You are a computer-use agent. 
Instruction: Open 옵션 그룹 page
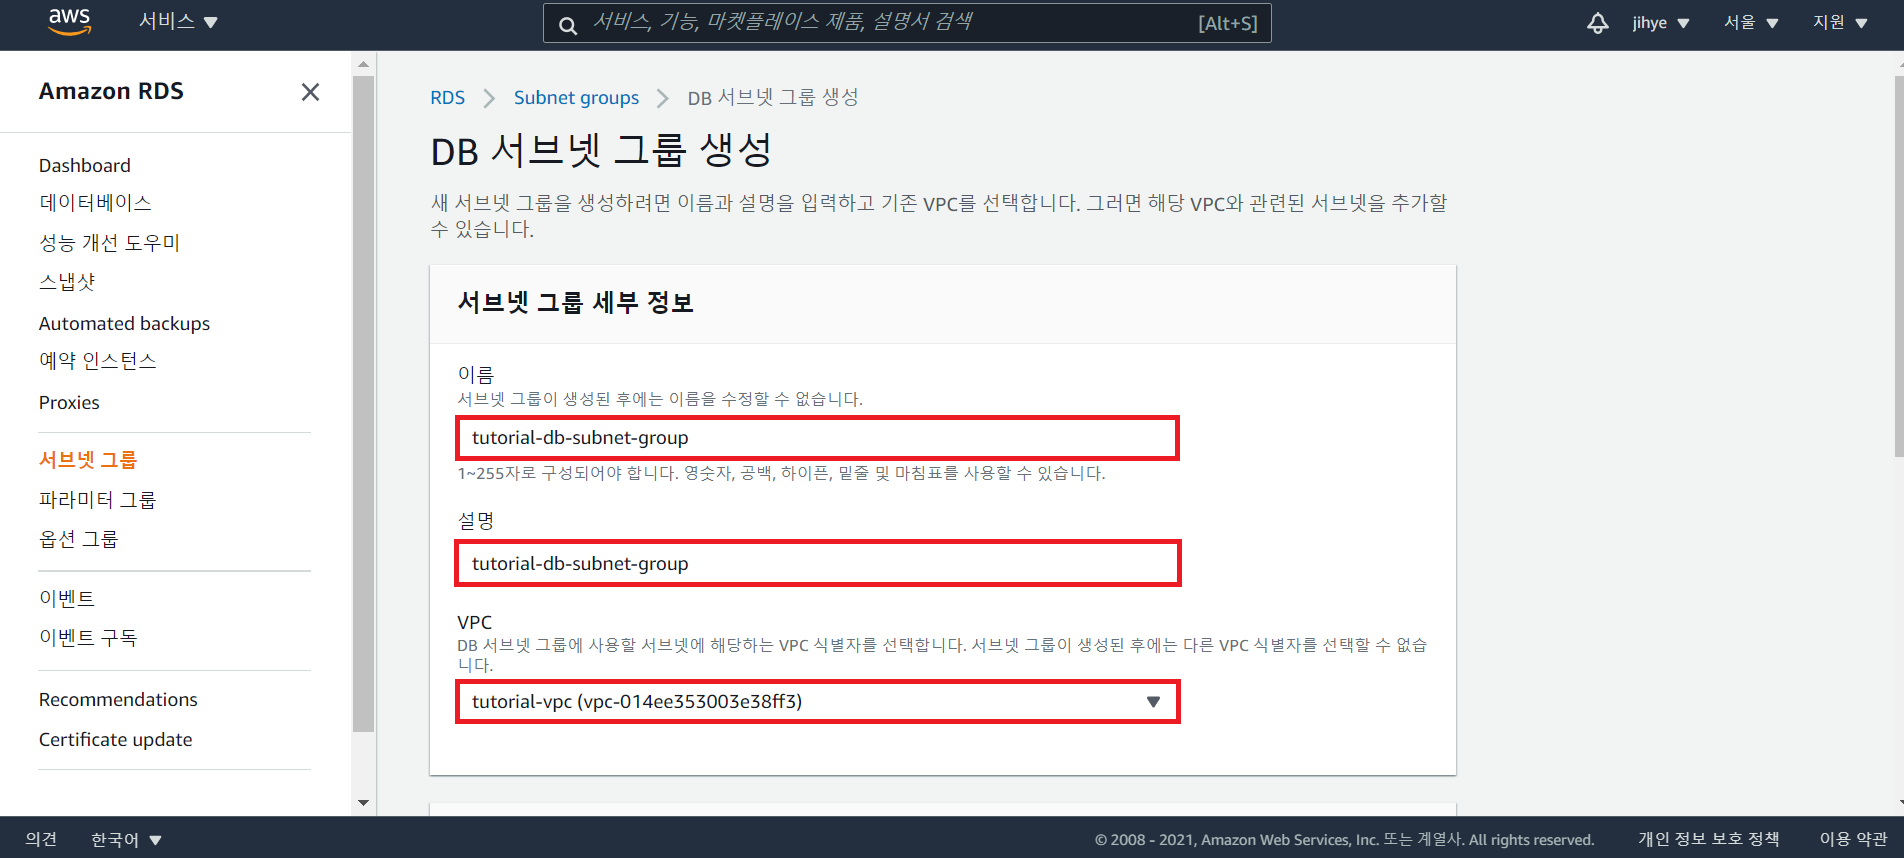pos(78,539)
